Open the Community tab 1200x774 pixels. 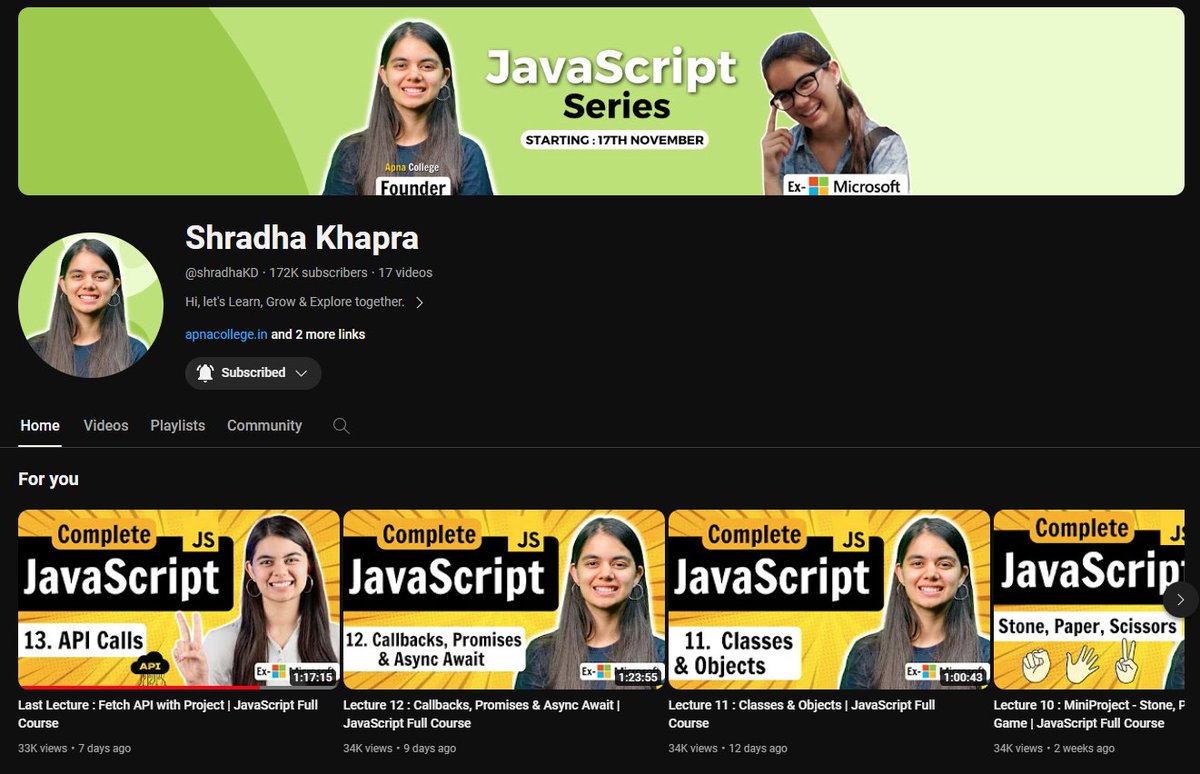[264, 426]
